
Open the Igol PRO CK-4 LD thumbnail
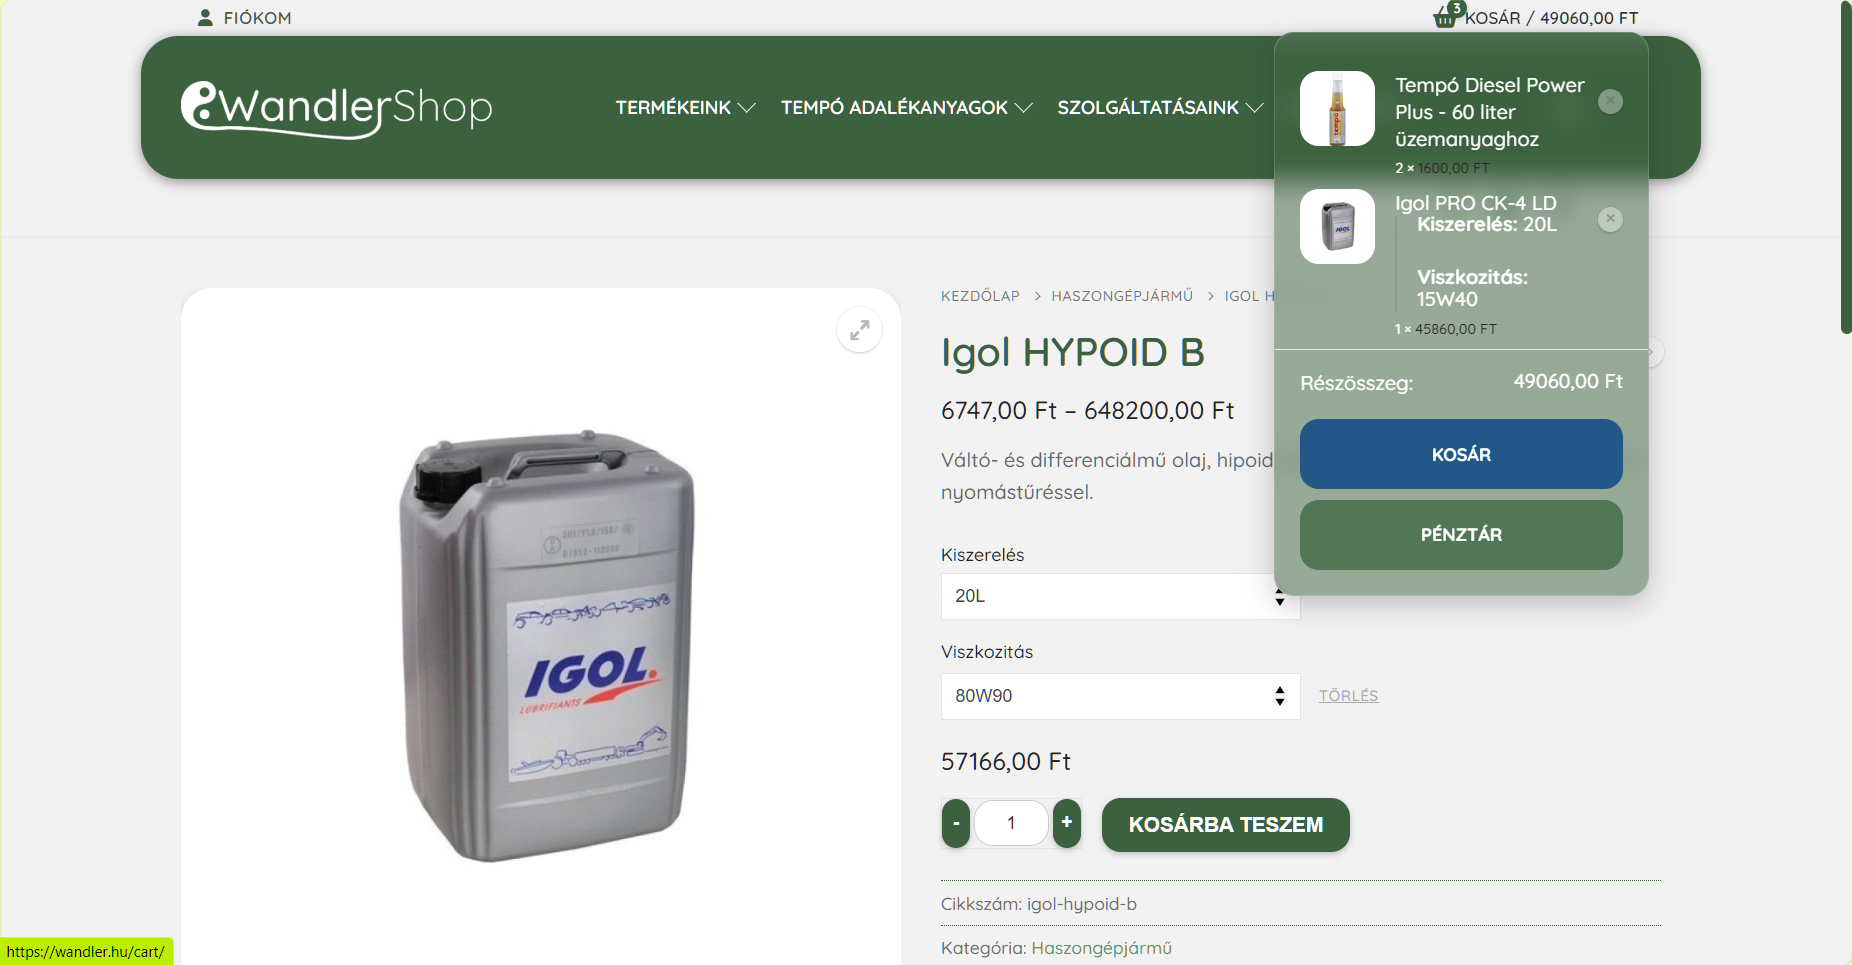pos(1337,226)
